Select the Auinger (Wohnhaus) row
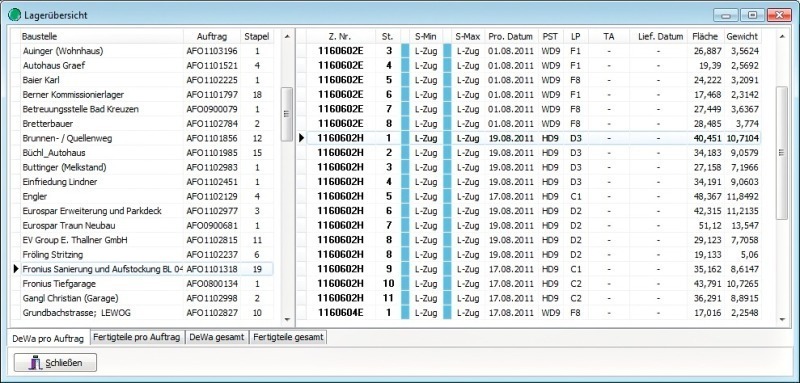 (146, 51)
